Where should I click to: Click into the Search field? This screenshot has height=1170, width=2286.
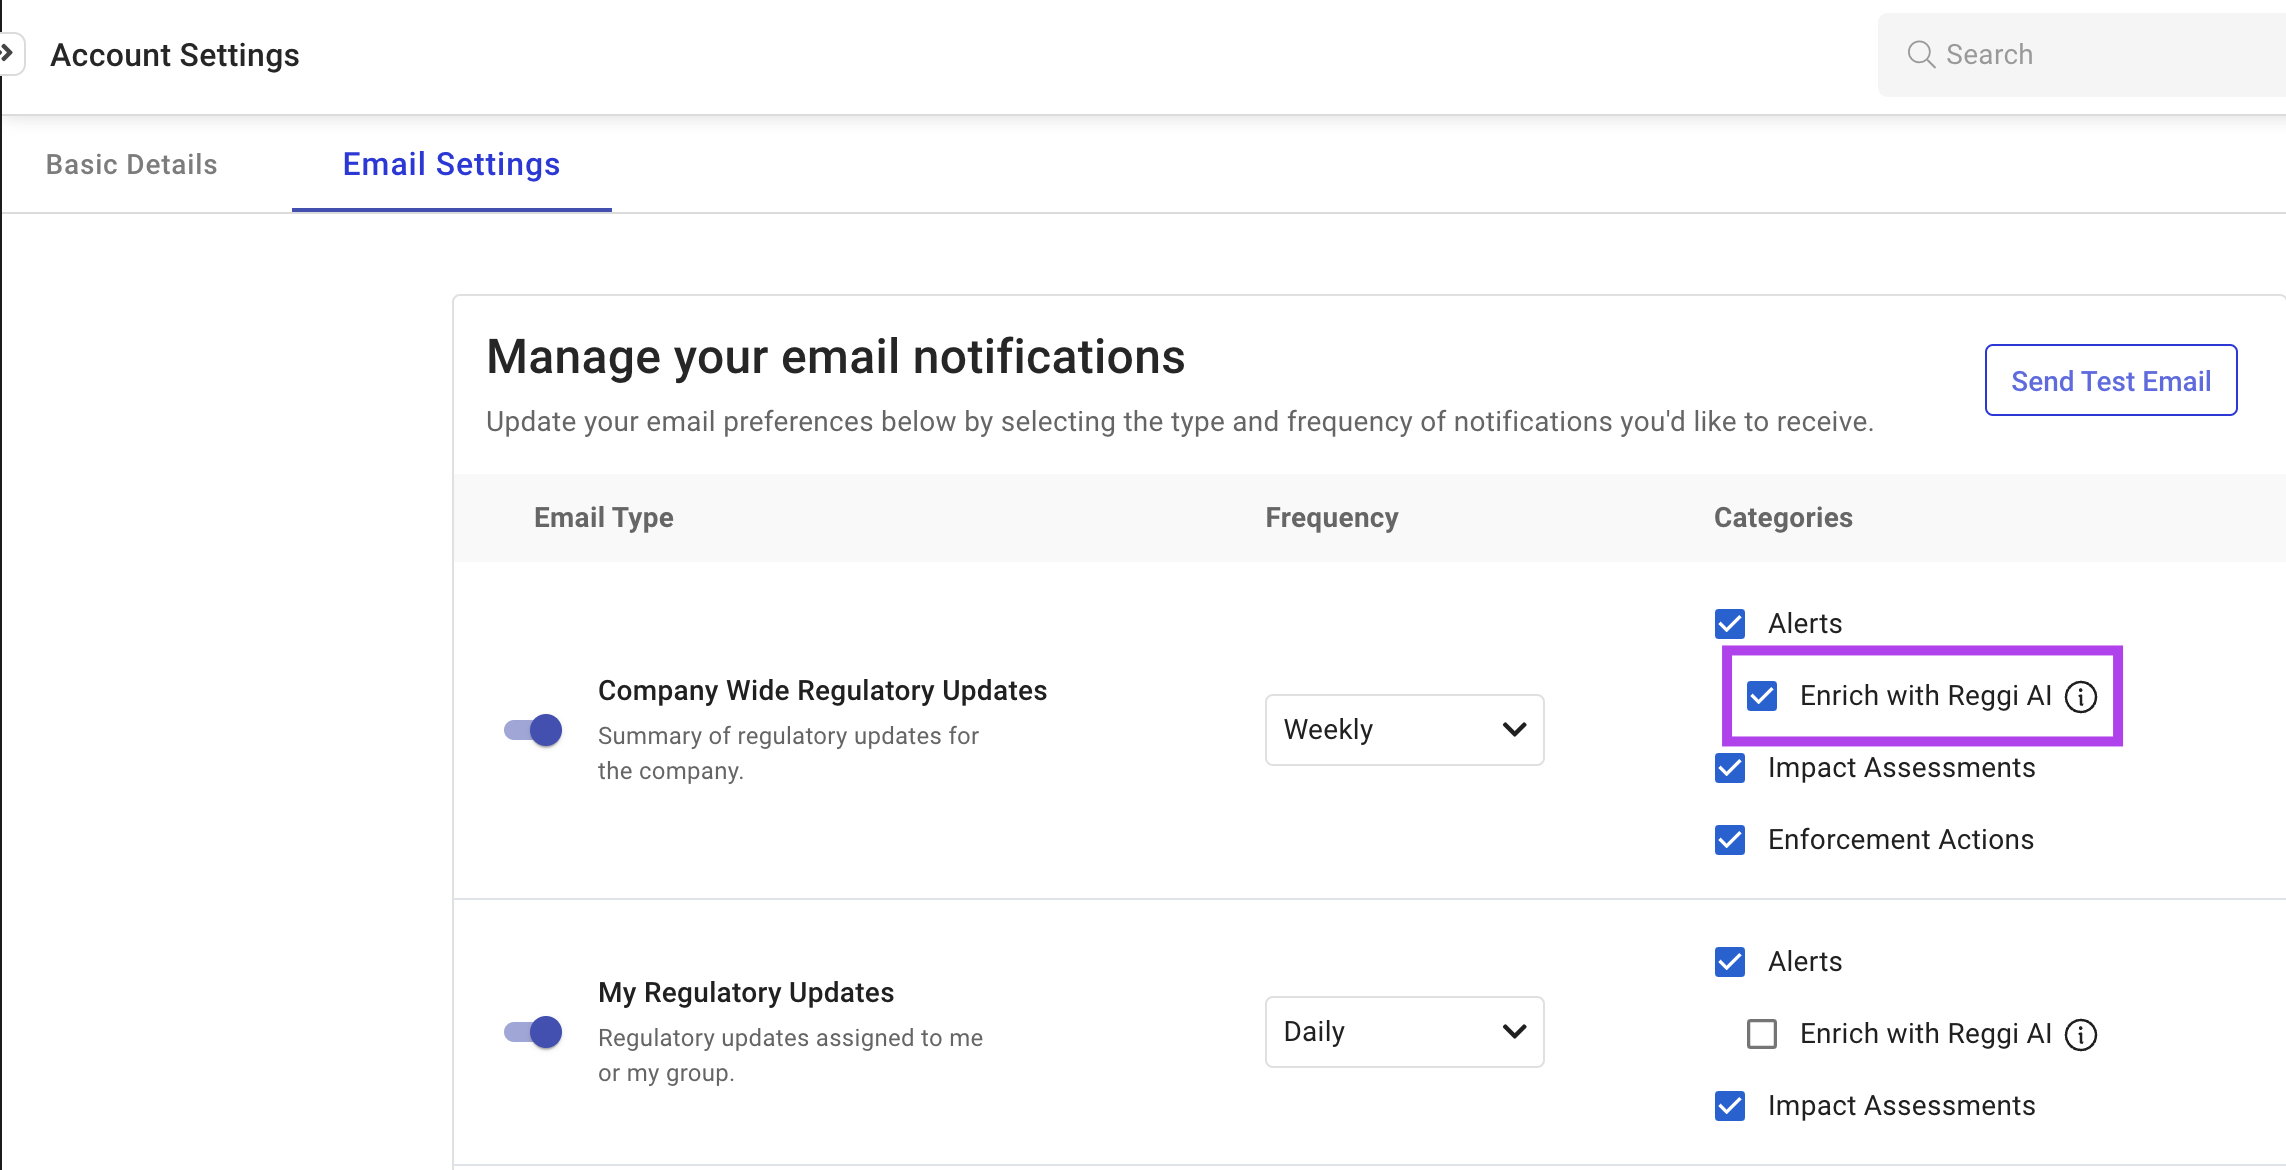coord(2100,54)
